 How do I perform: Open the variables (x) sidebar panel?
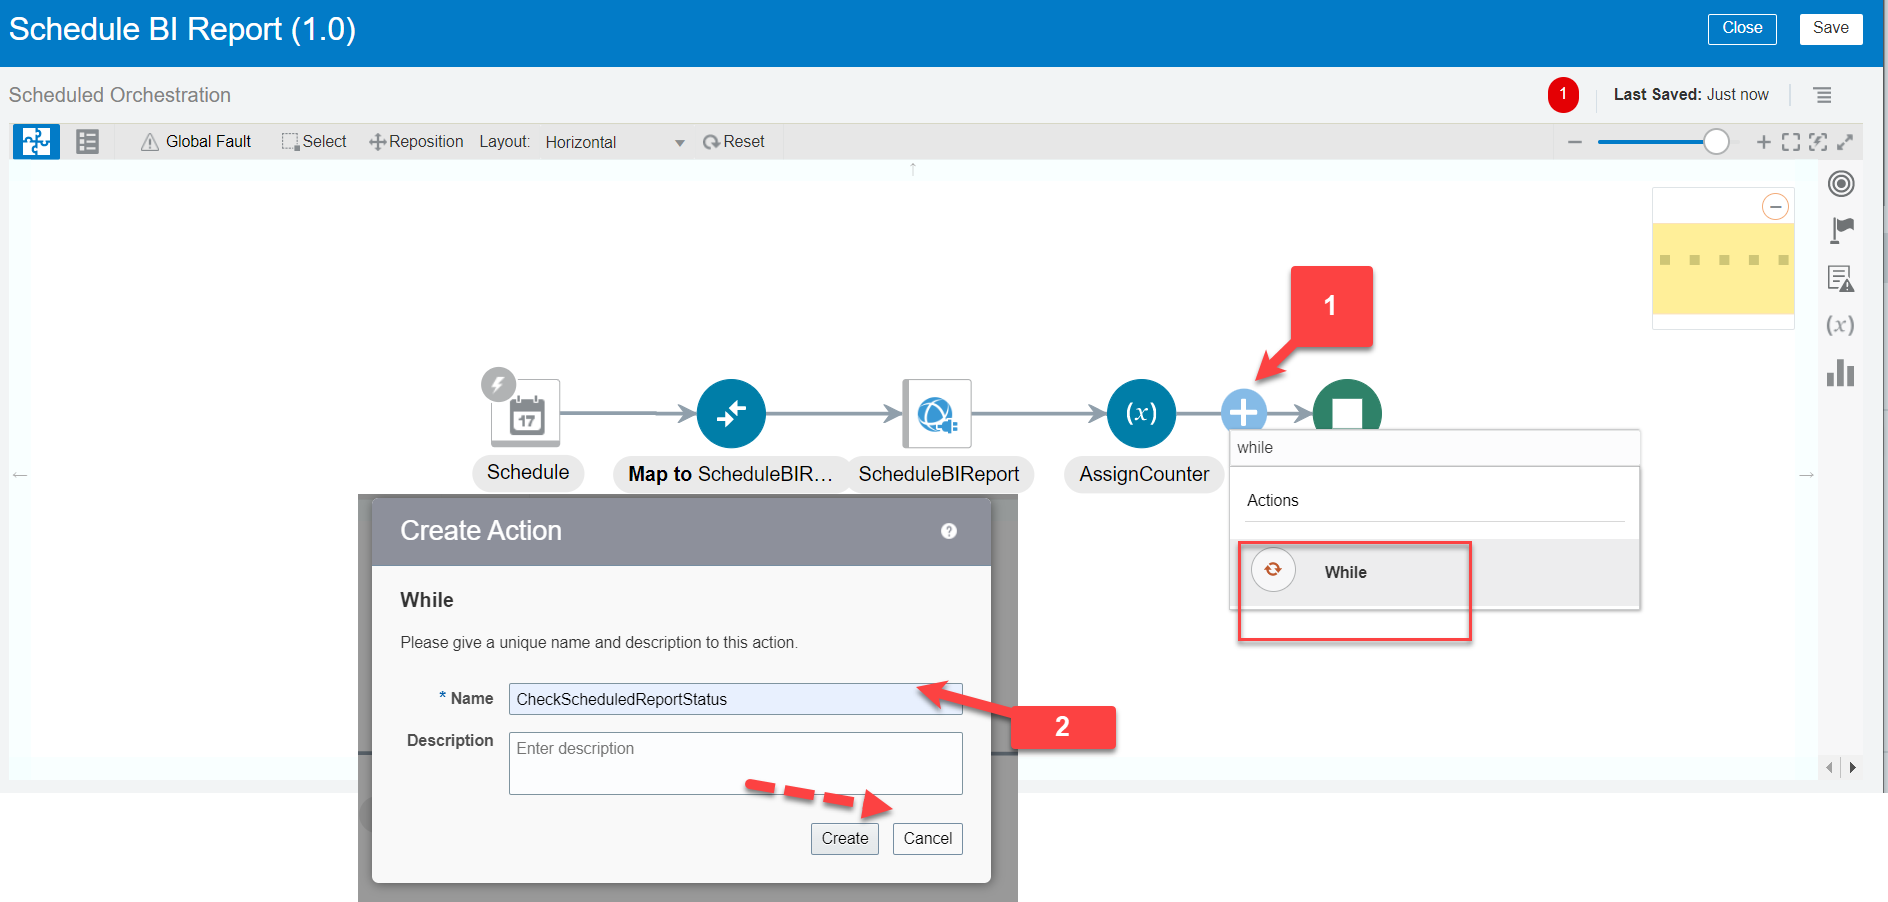point(1840,325)
